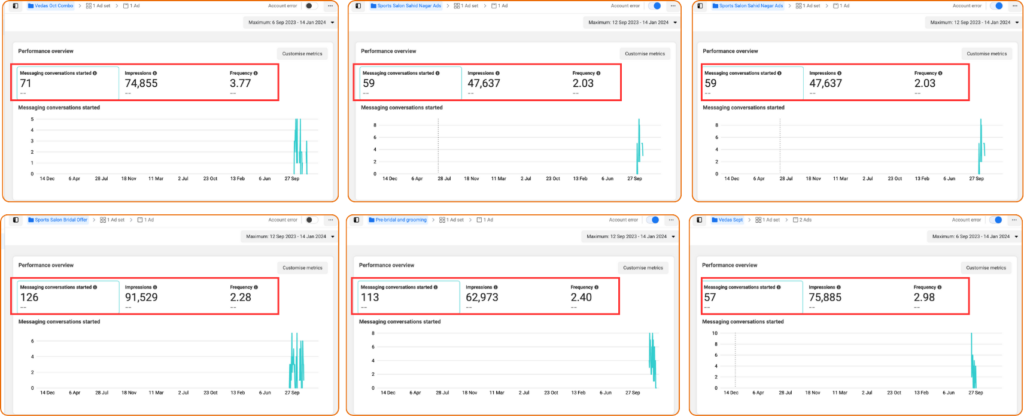Image resolution: width=1024 pixels, height=416 pixels.
Task: Open the three-dot menu in the Vedas Sept panel
Action: pyautogui.click(x=1015, y=220)
